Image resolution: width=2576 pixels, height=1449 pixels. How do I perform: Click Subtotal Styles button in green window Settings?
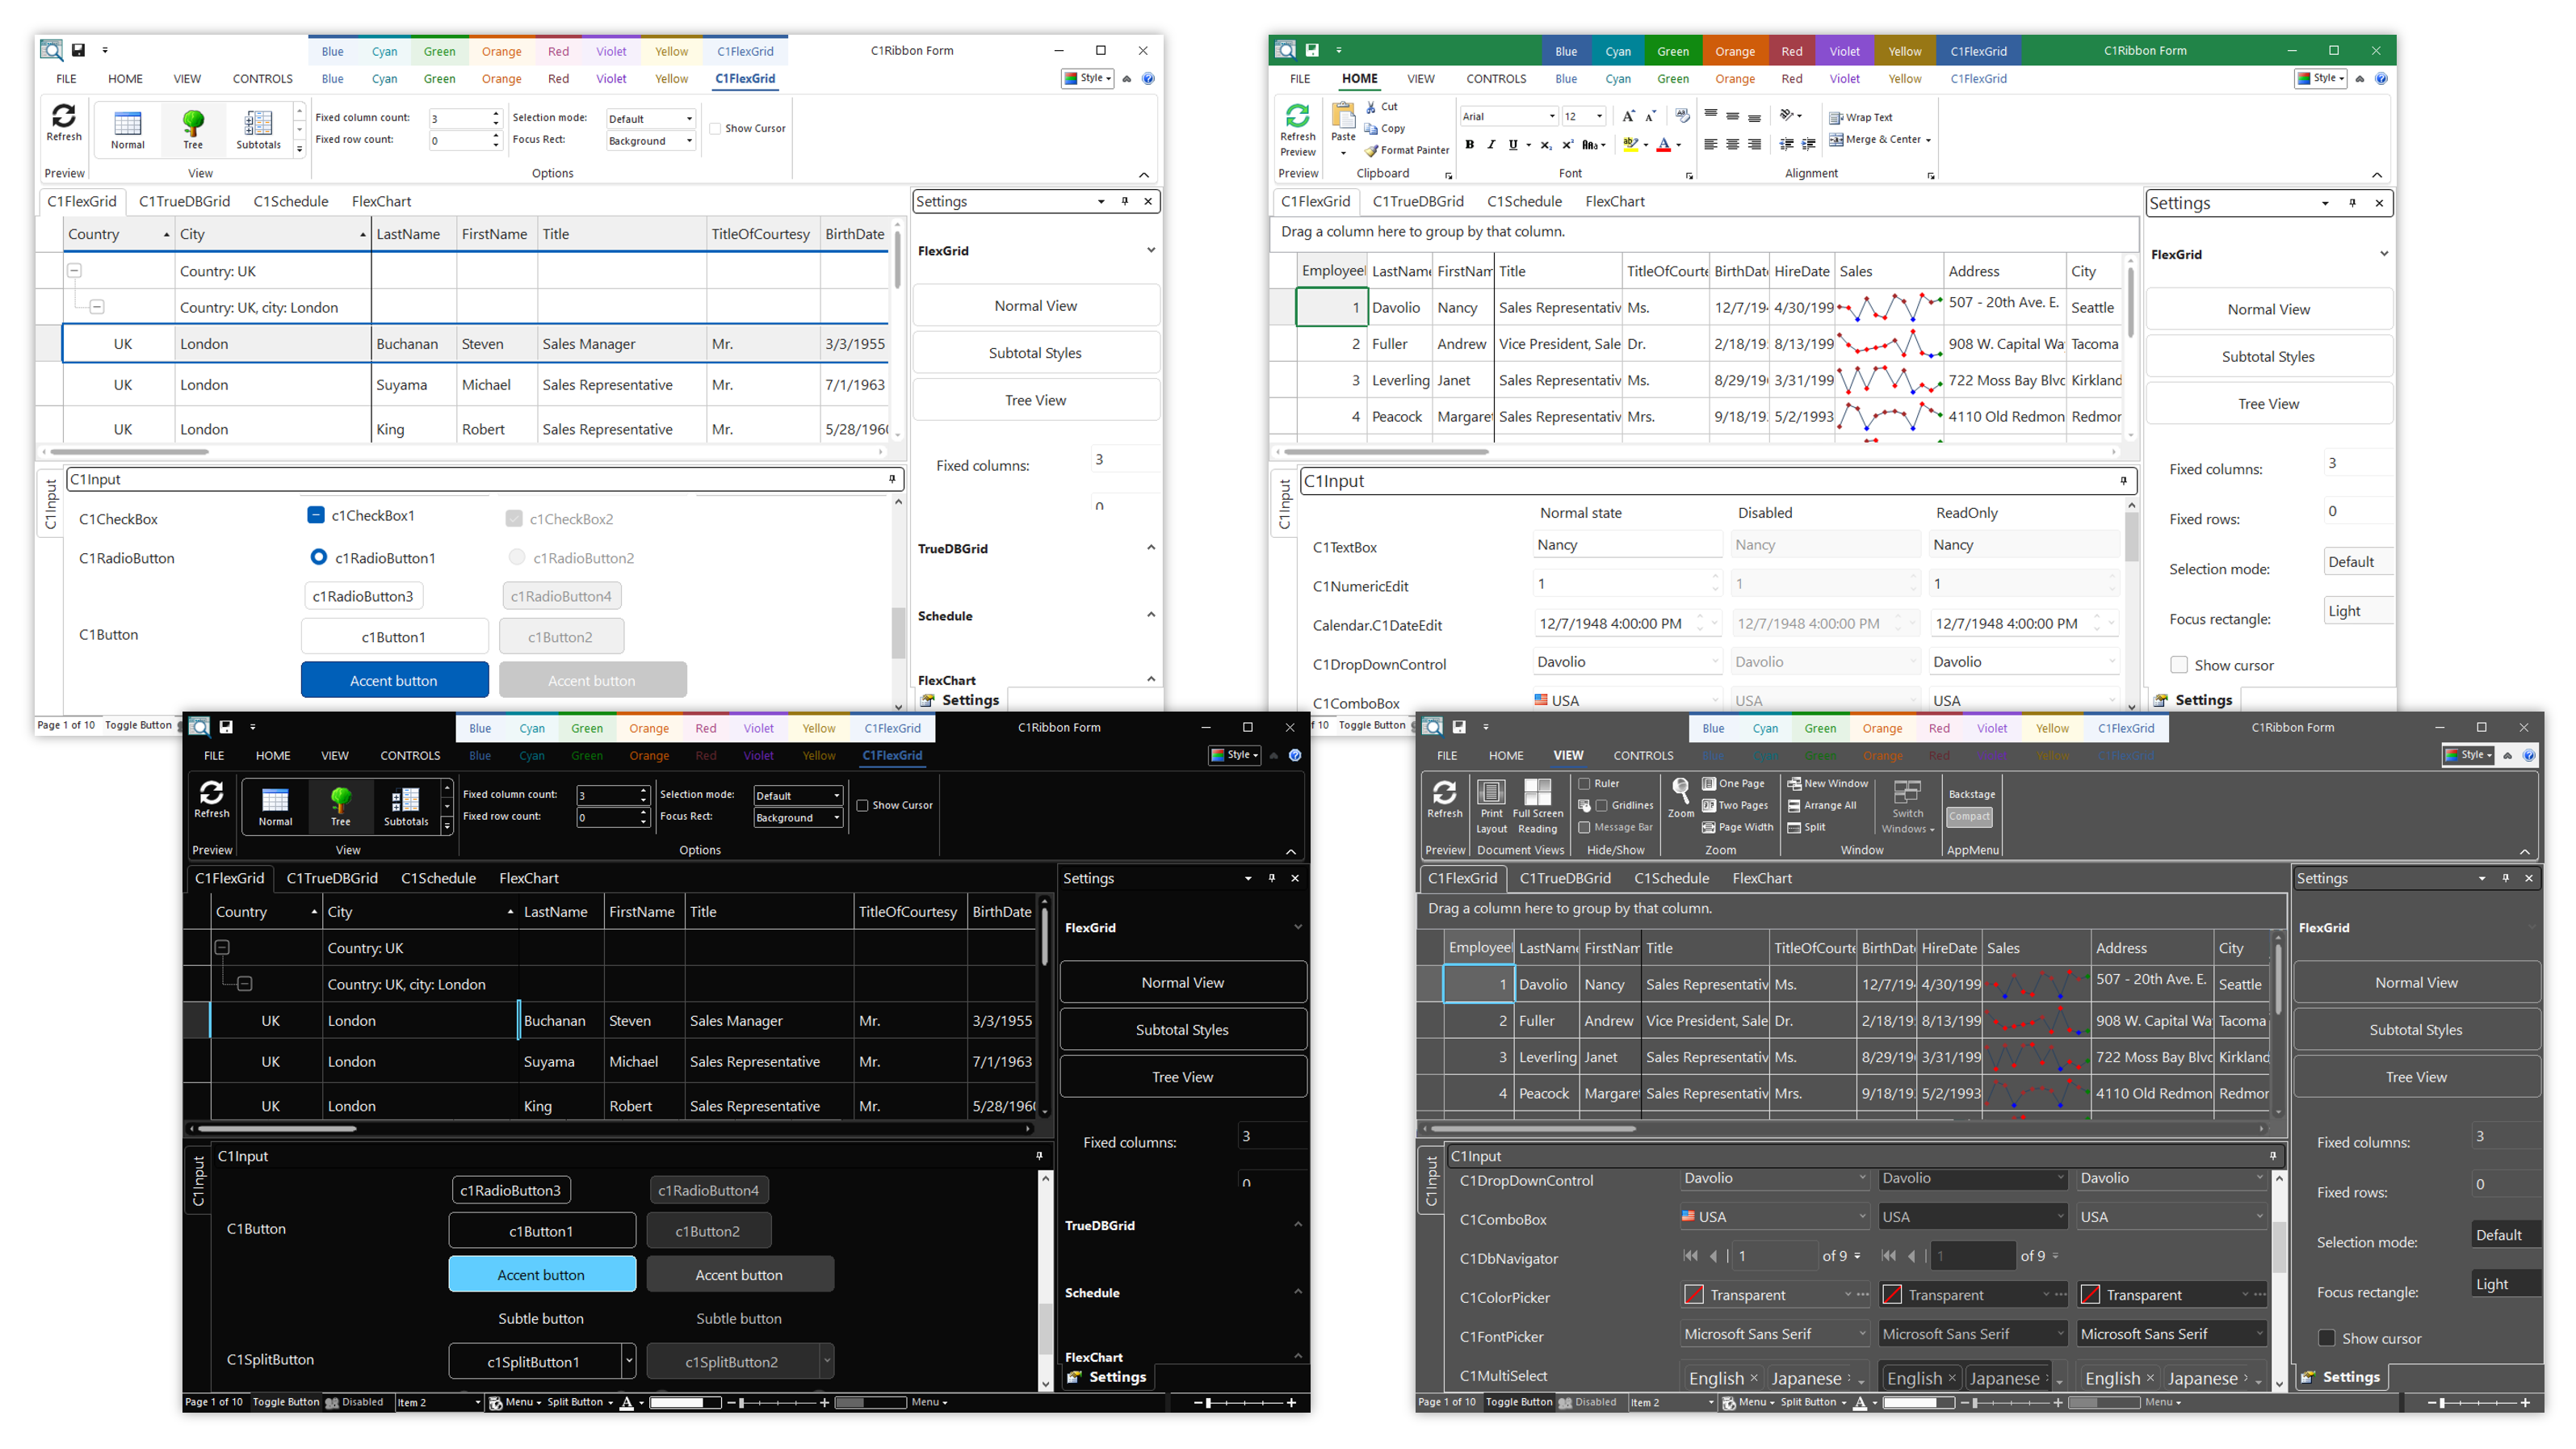[2267, 356]
